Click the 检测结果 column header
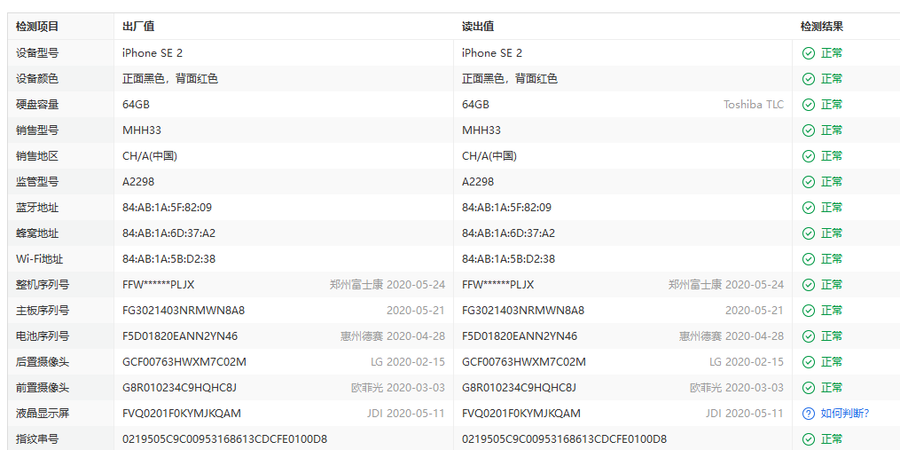Image resolution: width=900 pixels, height=450 pixels. tap(822, 26)
